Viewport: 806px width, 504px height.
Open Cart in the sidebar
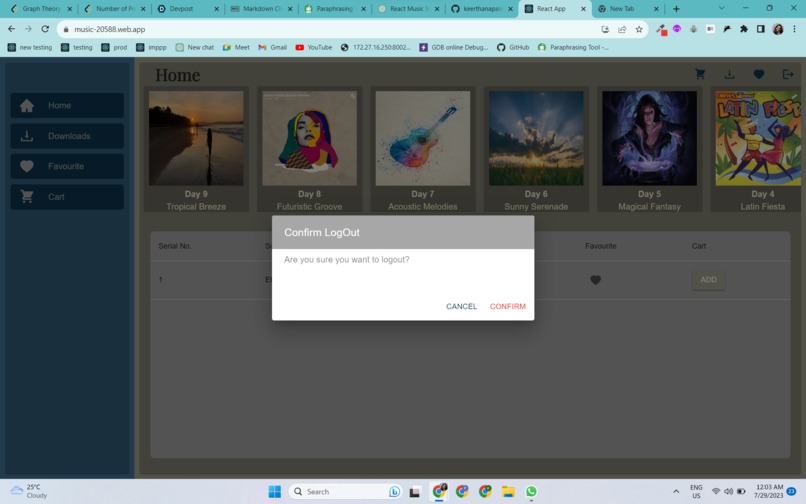pos(67,196)
